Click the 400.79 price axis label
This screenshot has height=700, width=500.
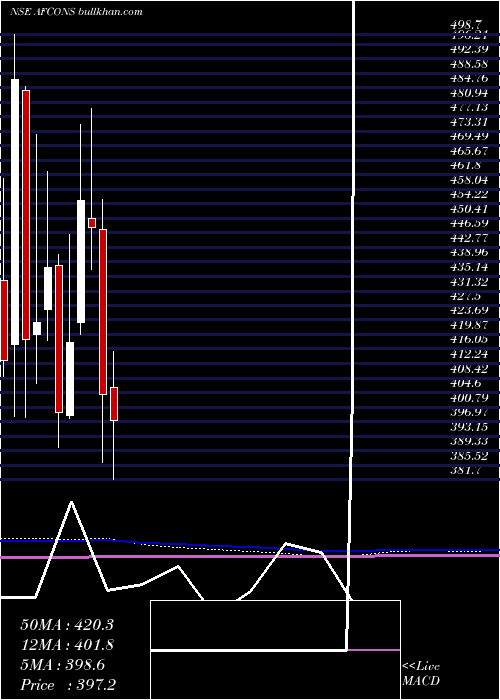[469, 398]
